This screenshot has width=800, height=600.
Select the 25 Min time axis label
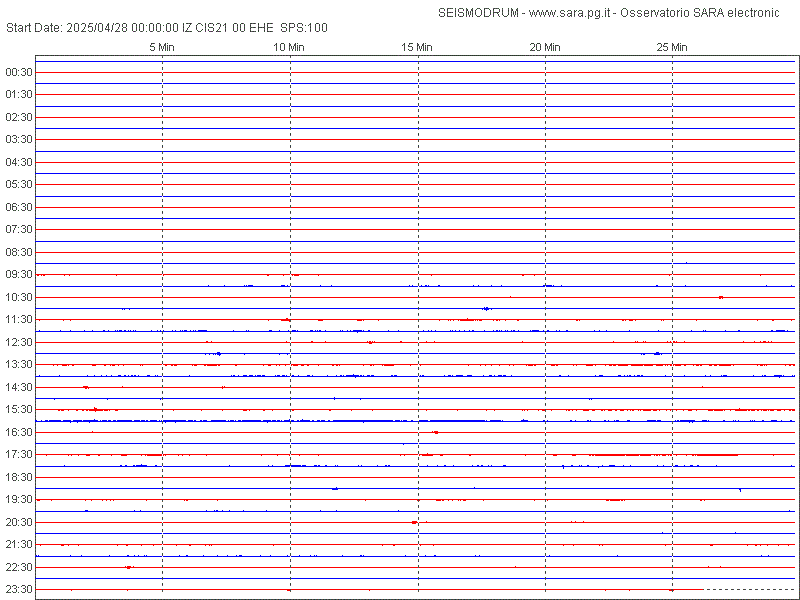pyautogui.click(x=672, y=47)
